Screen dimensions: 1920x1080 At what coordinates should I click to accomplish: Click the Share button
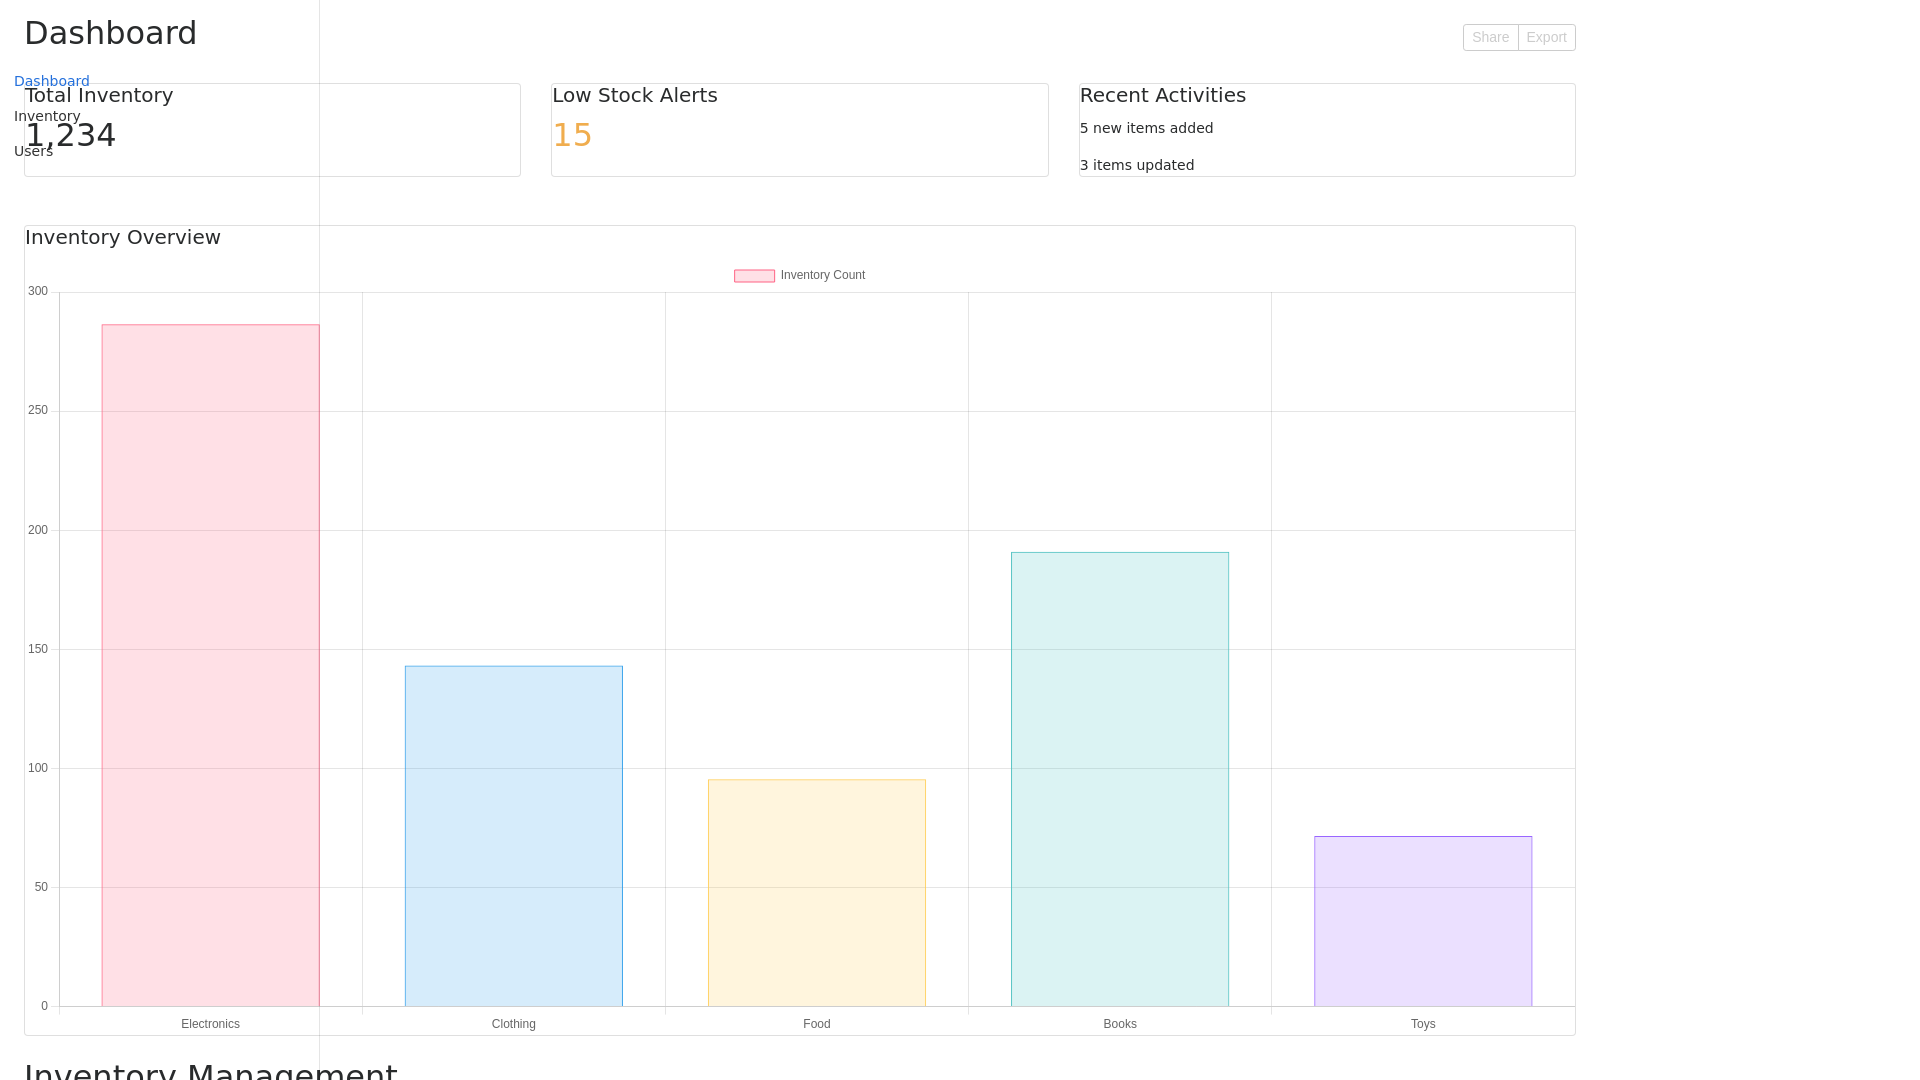[1490, 37]
